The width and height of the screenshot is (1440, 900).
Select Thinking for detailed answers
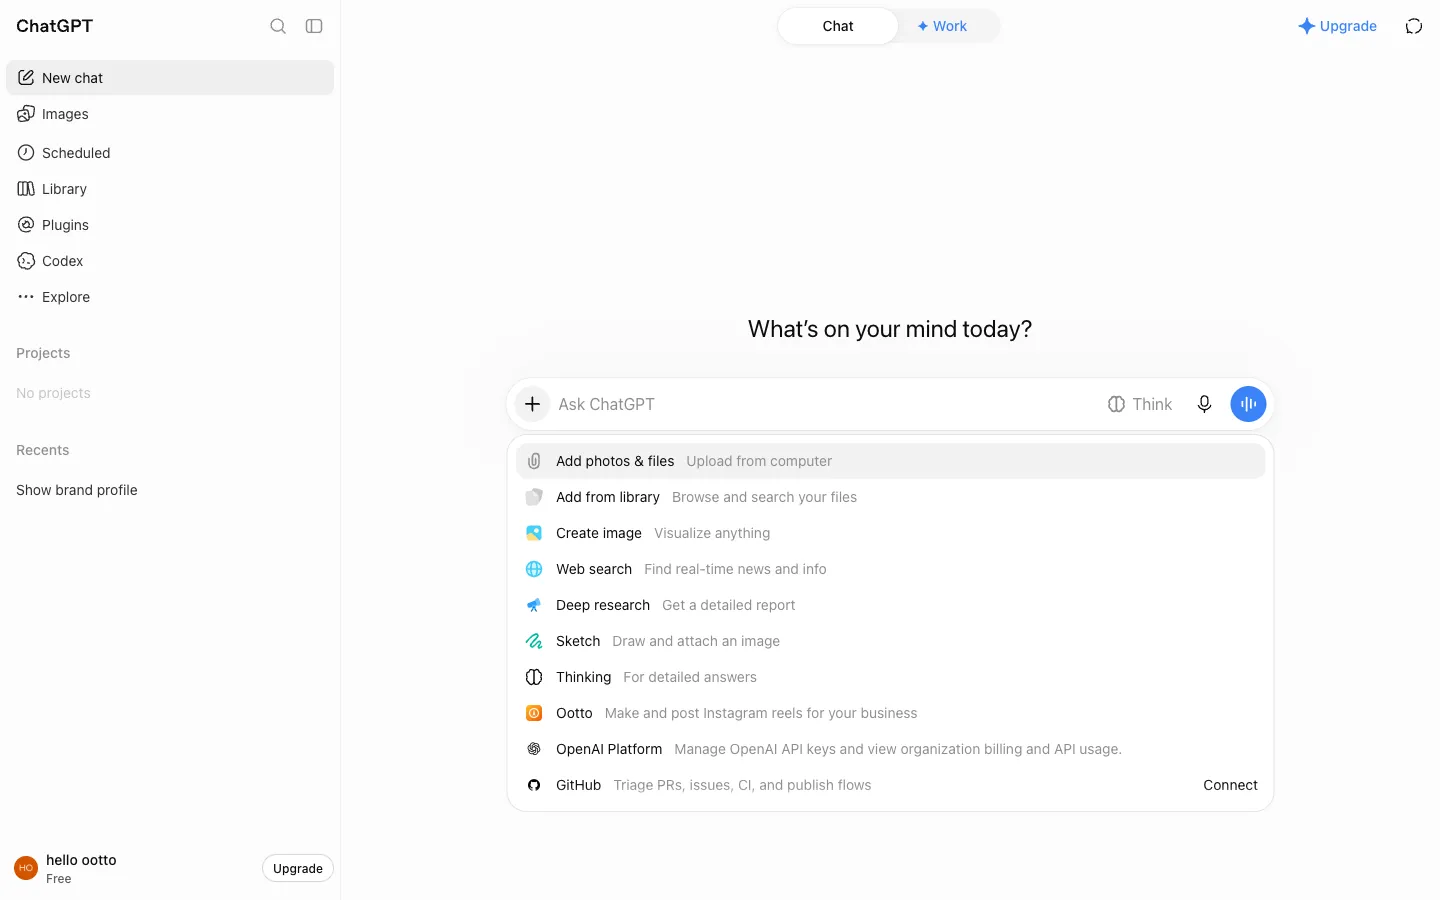point(890,677)
